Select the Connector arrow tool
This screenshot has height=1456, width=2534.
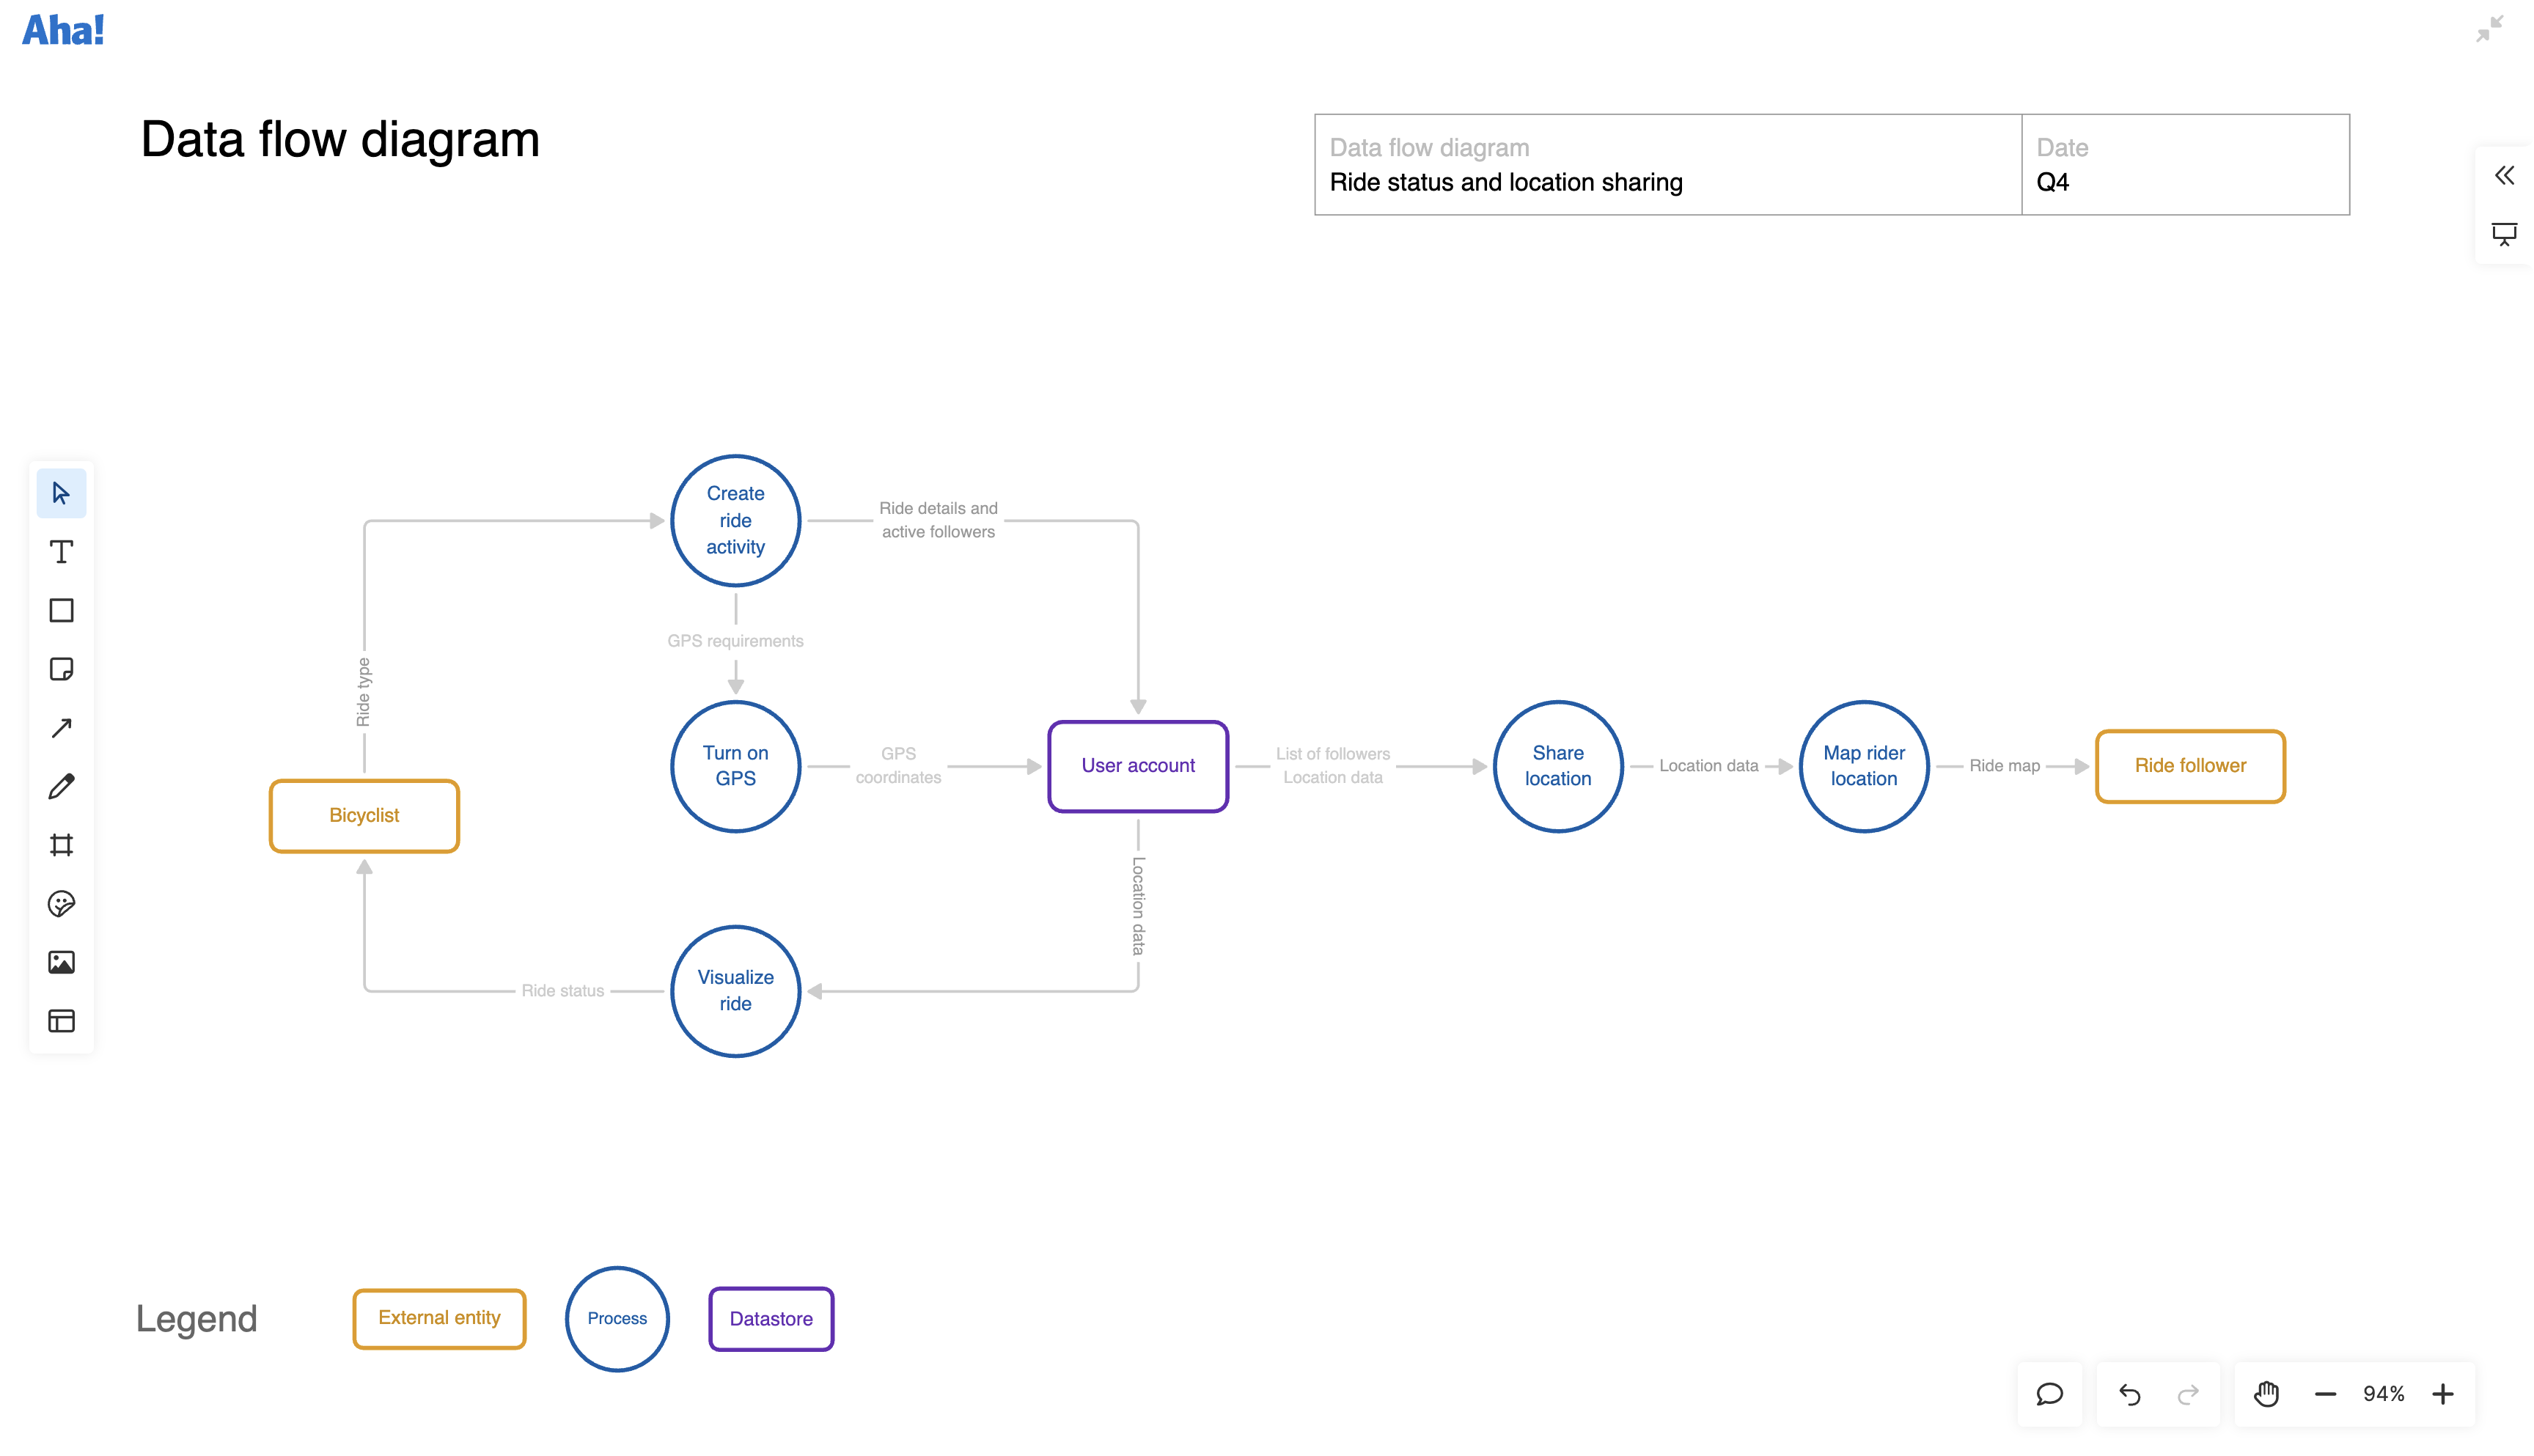click(61, 728)
